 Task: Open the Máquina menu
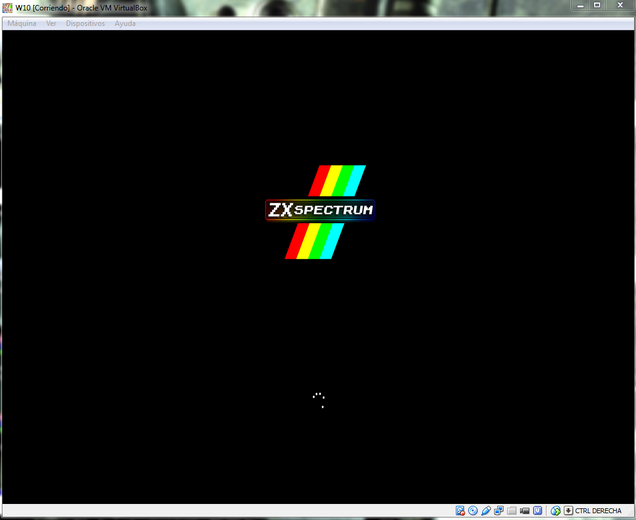tap(22, 24)
